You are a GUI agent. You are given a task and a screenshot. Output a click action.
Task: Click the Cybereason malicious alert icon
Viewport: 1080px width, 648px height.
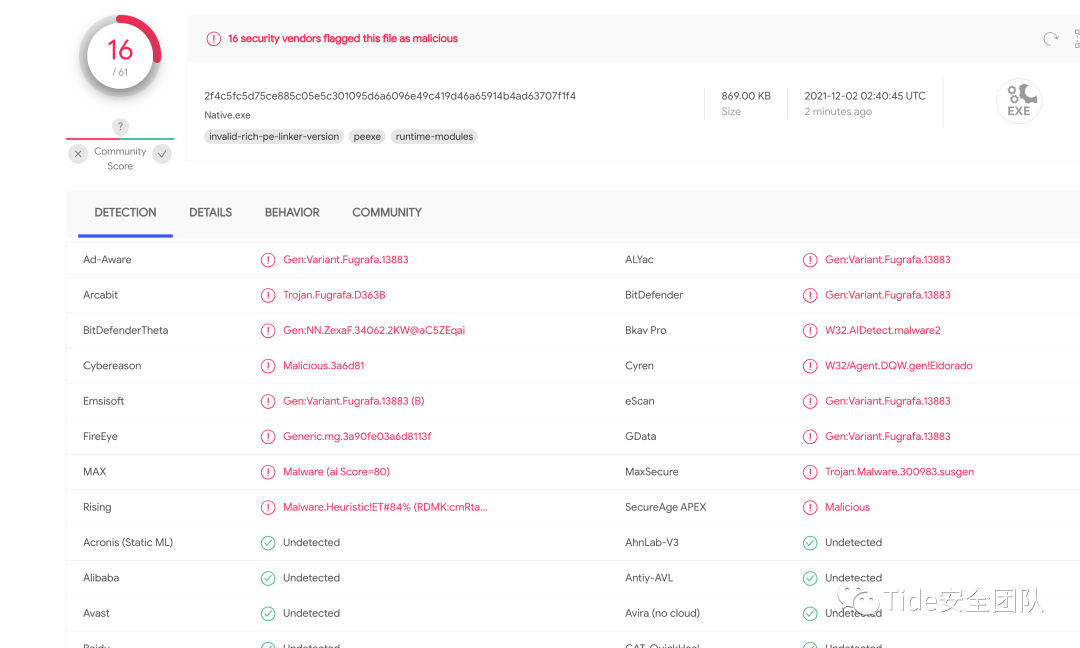click(268, 366)
